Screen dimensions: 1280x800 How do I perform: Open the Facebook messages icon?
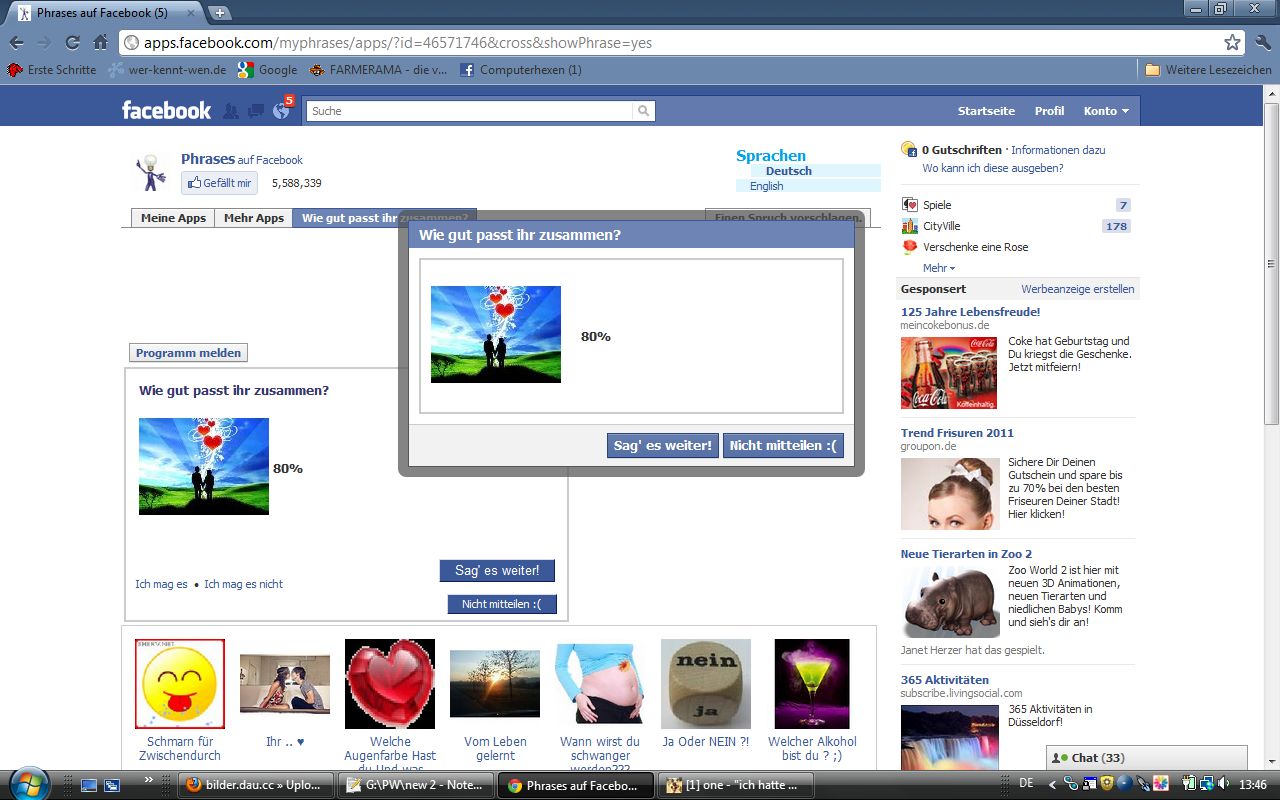[256, 111]
